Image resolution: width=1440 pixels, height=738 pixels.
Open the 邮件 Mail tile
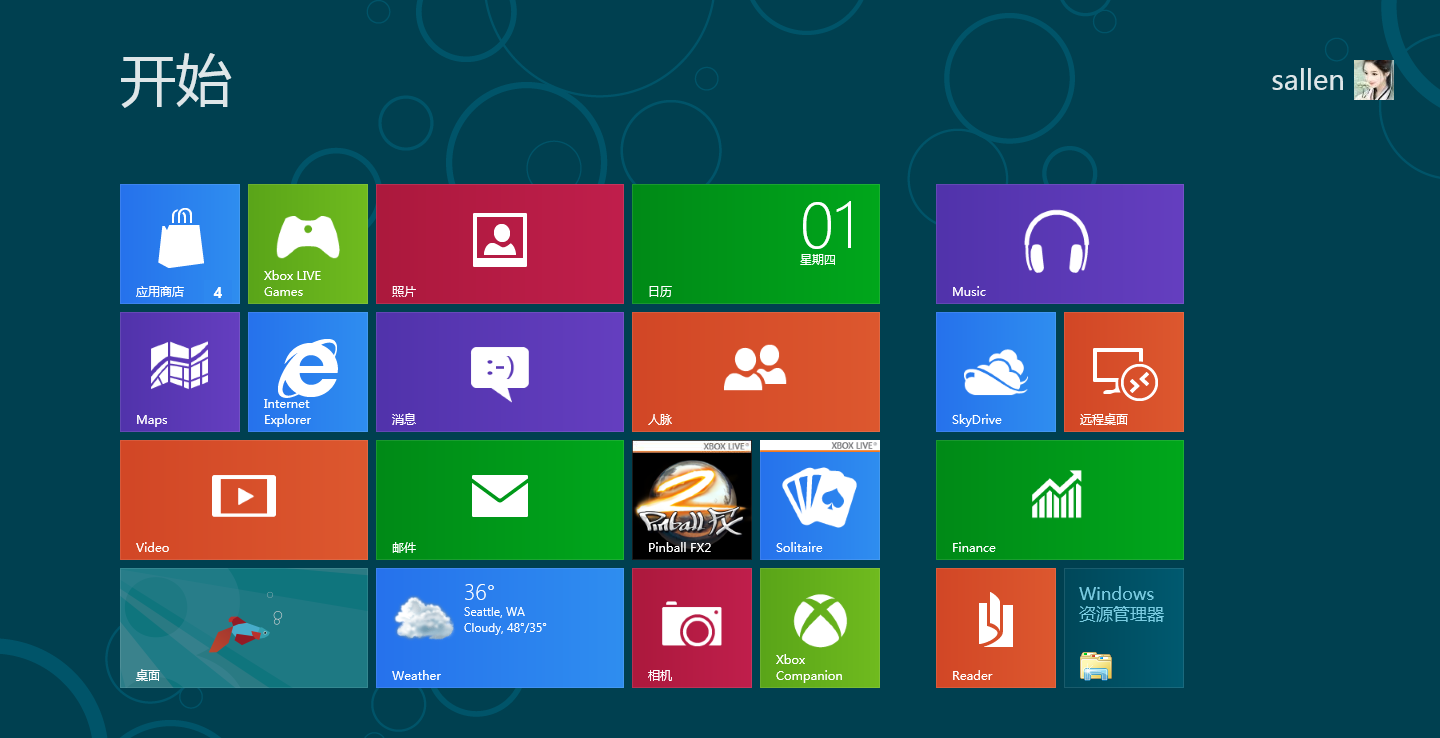pyautogui.click(x=500, y=500)
